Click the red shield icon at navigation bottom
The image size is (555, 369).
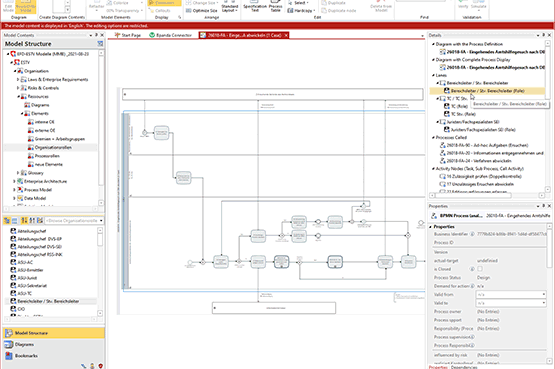[101, 366]
